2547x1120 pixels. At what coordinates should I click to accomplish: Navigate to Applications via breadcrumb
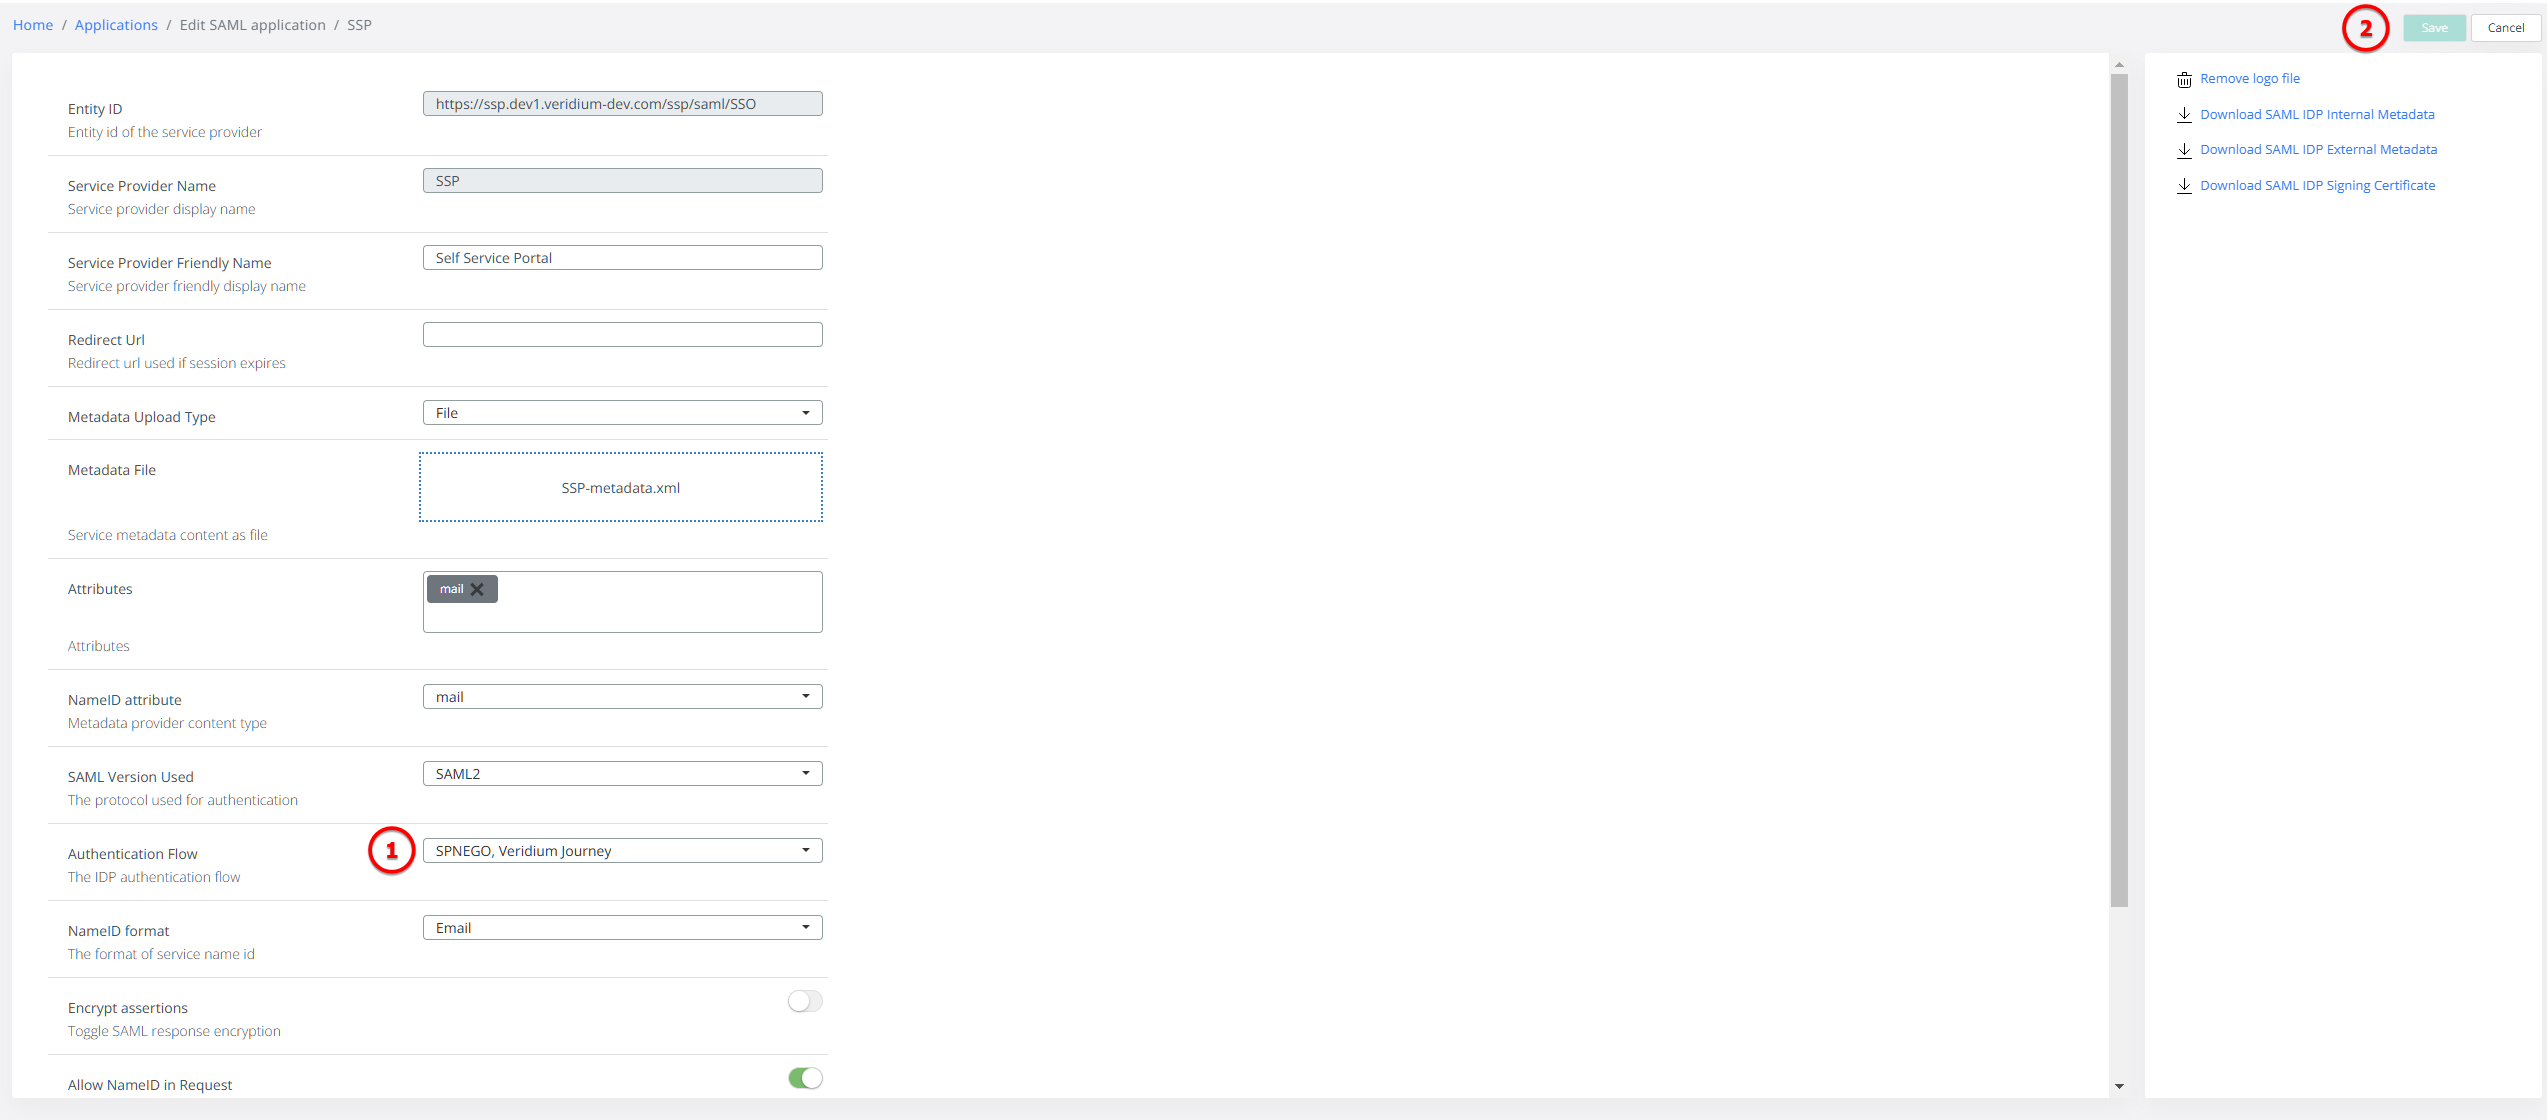[x=116, y=24]
